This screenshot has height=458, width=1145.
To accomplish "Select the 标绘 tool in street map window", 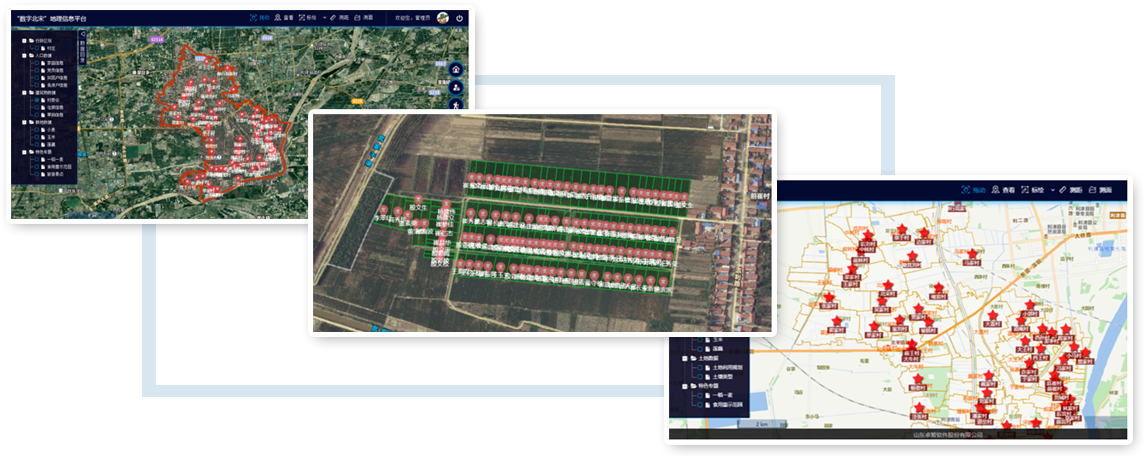I will click(x=1033, y=190).
